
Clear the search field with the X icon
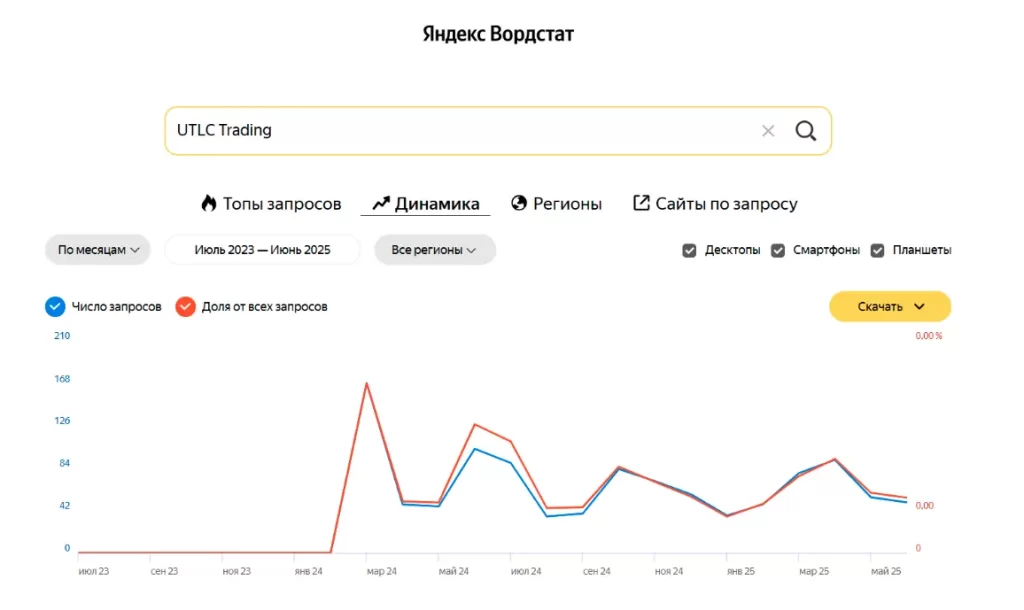(x=768, y=131)
